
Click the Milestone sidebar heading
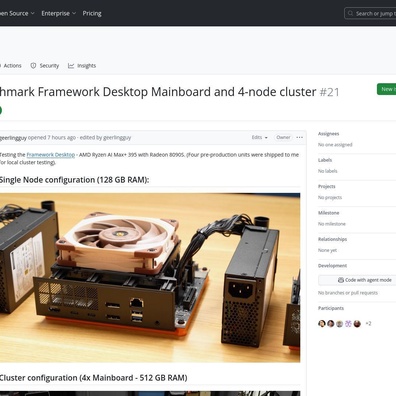click(328, 213)
